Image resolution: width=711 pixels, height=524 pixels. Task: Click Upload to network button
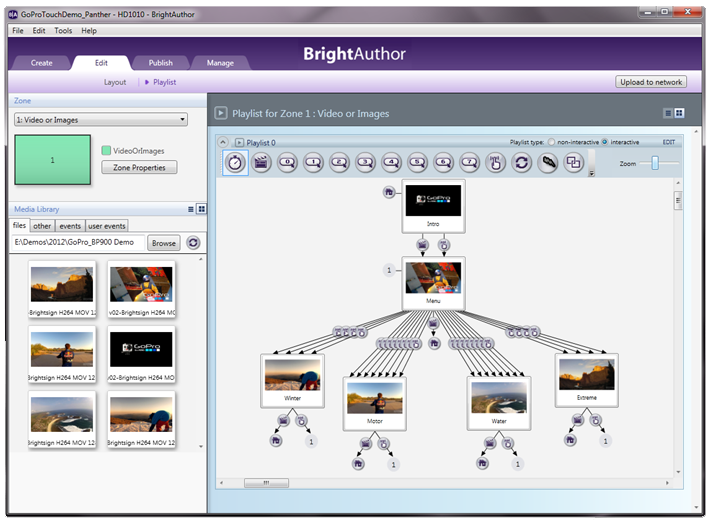tap(651, 82)
